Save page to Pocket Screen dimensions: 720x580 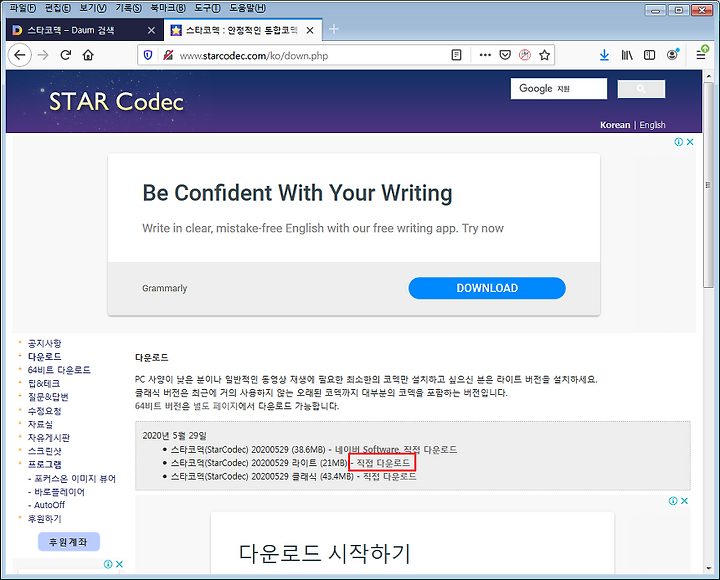[x=505, y=56]
